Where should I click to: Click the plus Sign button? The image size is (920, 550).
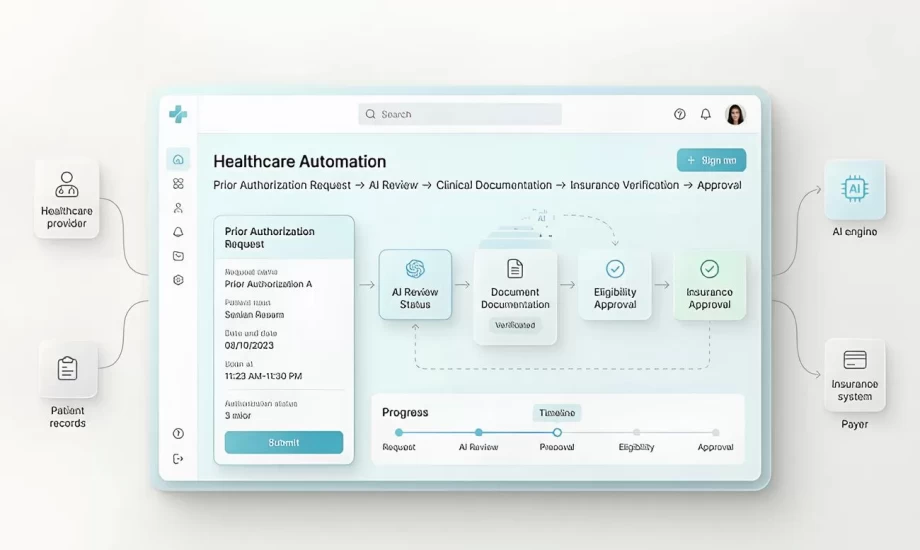pos(711,160)
